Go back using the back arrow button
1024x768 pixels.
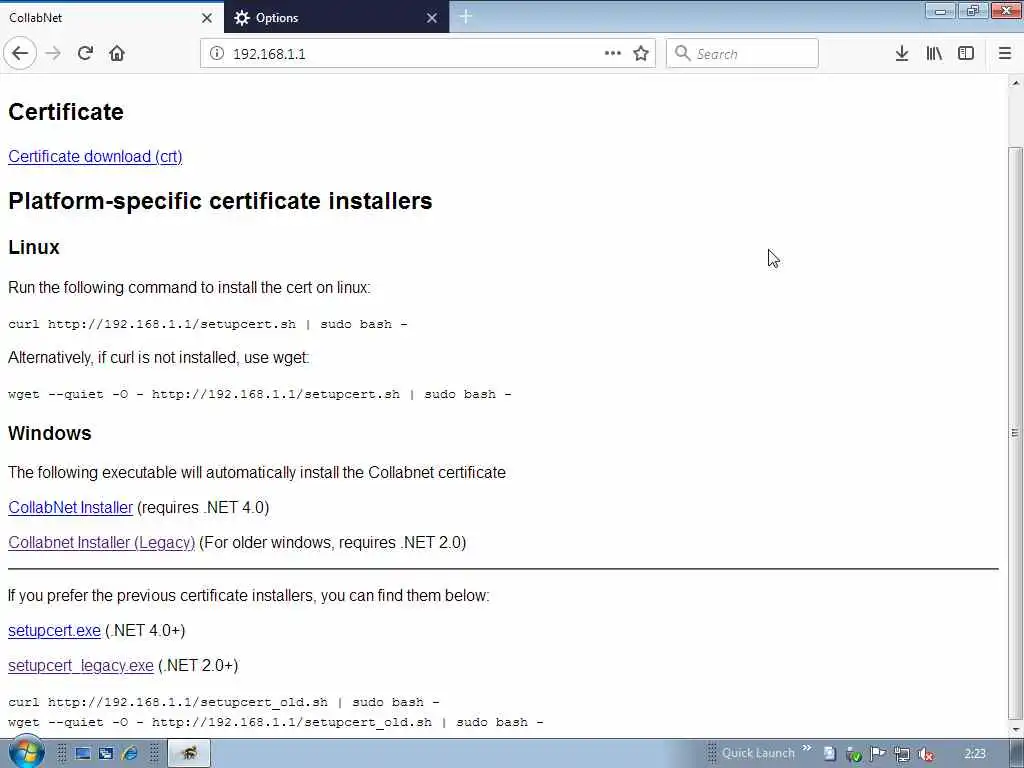[x=20, y=53]
